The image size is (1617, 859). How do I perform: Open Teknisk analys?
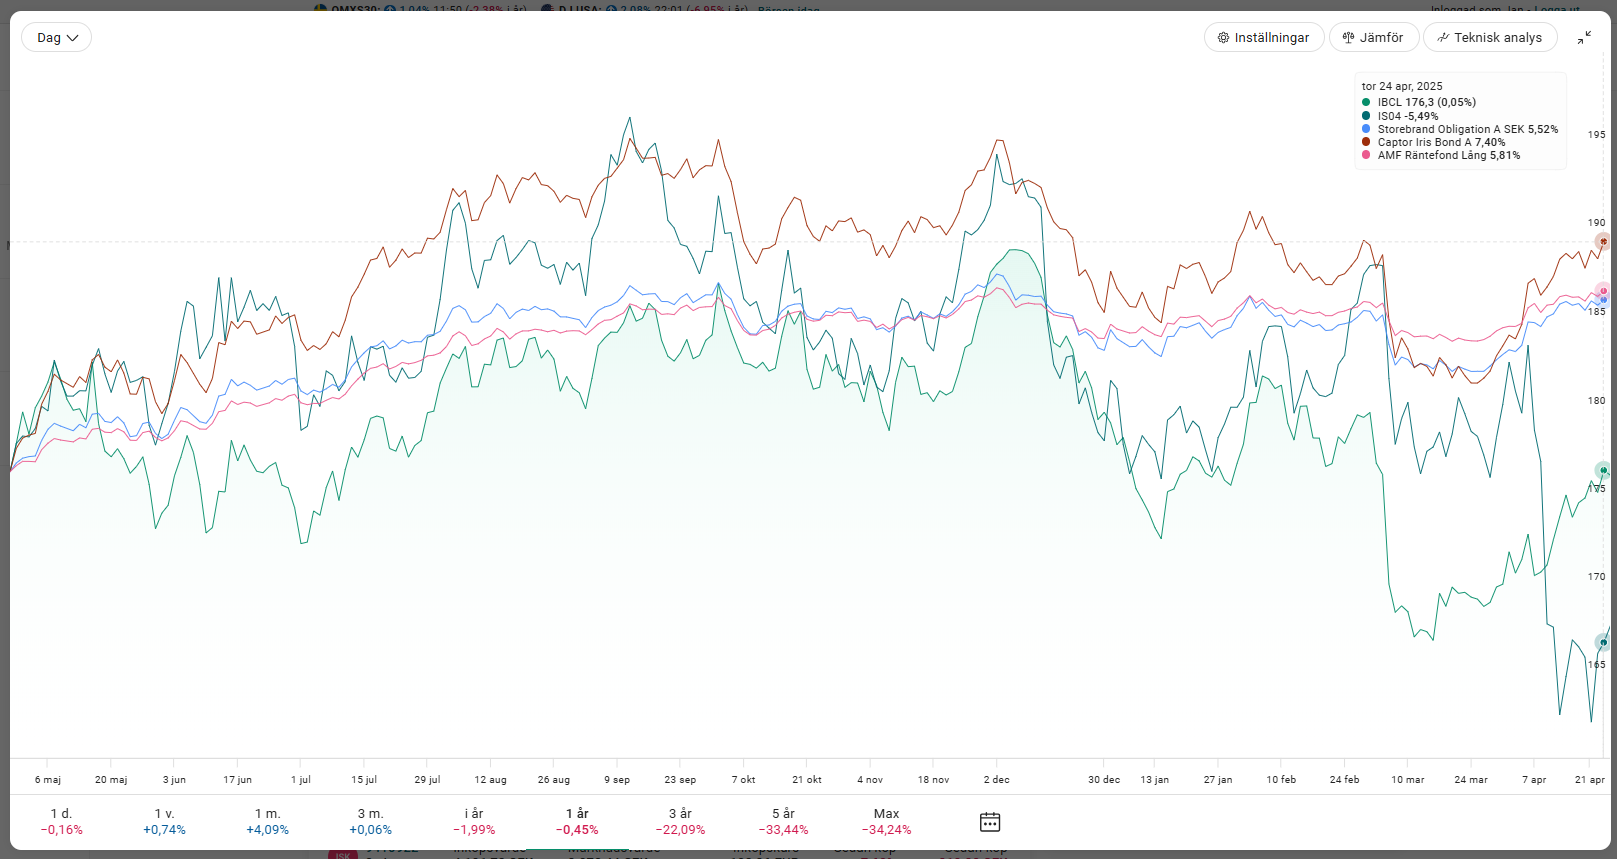[1489, 38]
